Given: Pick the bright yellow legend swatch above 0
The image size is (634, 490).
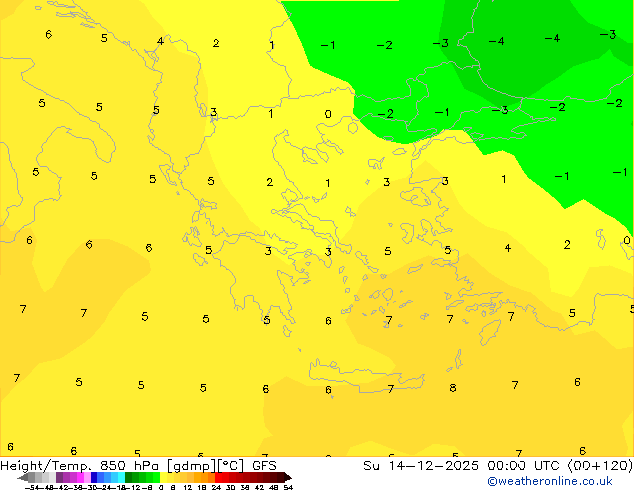Looking at the screenshot, I should 164,477.
